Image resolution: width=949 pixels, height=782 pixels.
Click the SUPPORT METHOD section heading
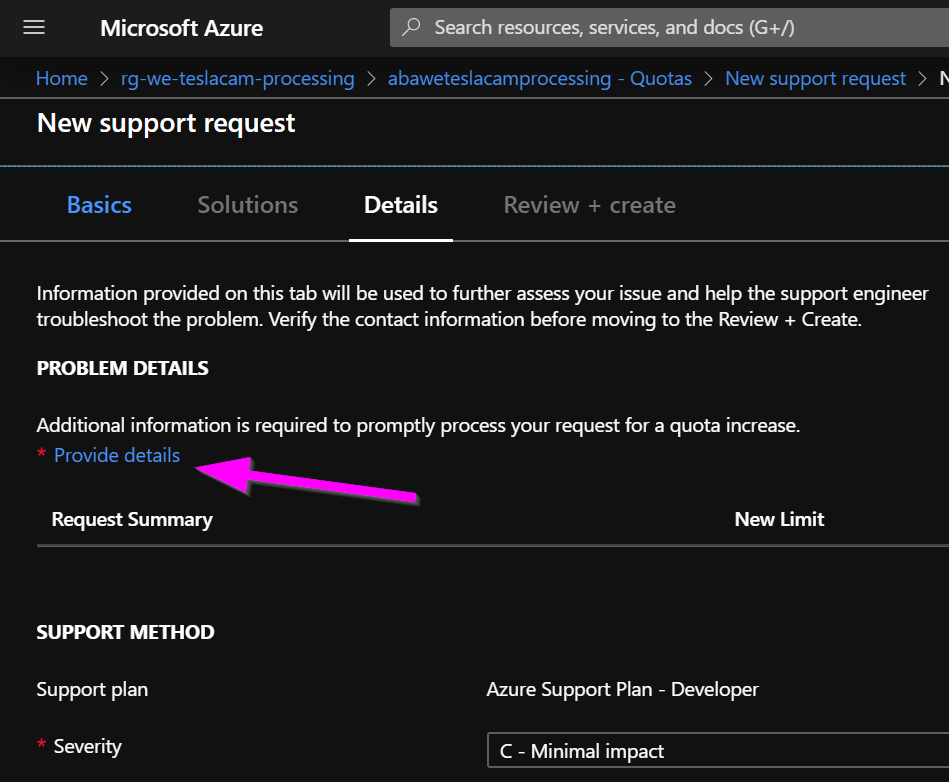125,632
